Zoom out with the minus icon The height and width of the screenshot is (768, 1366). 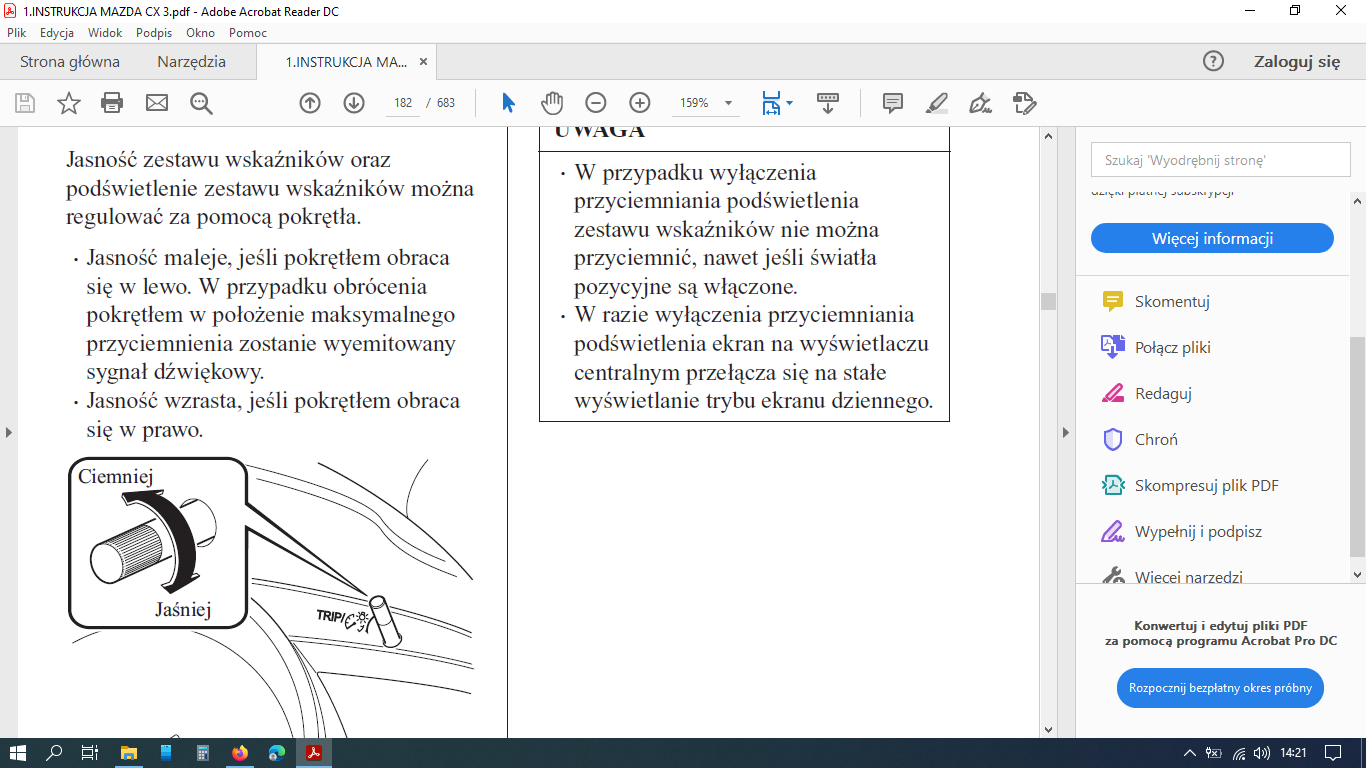coord(596,103)
